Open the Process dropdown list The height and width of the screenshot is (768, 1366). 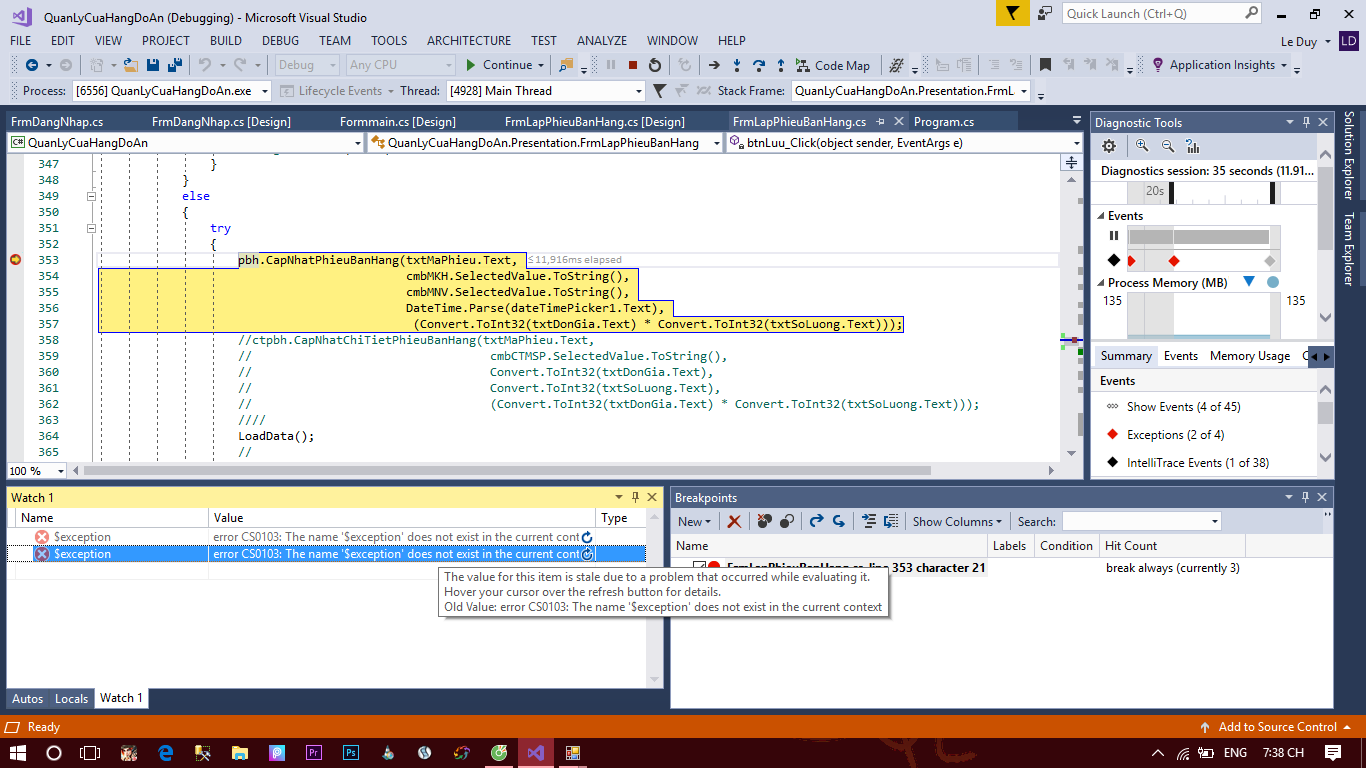pyautogui.click(x=265, y=91)
